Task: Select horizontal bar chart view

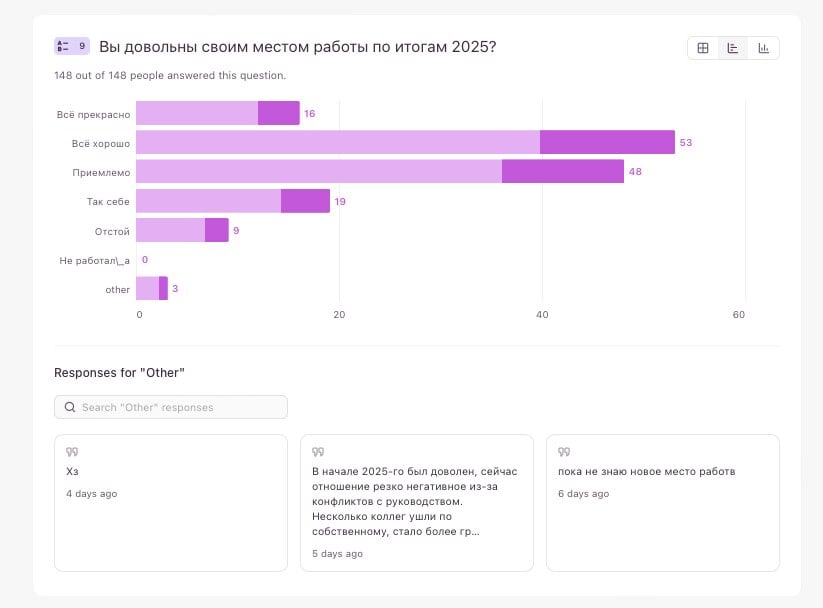Action: (733, 48)
